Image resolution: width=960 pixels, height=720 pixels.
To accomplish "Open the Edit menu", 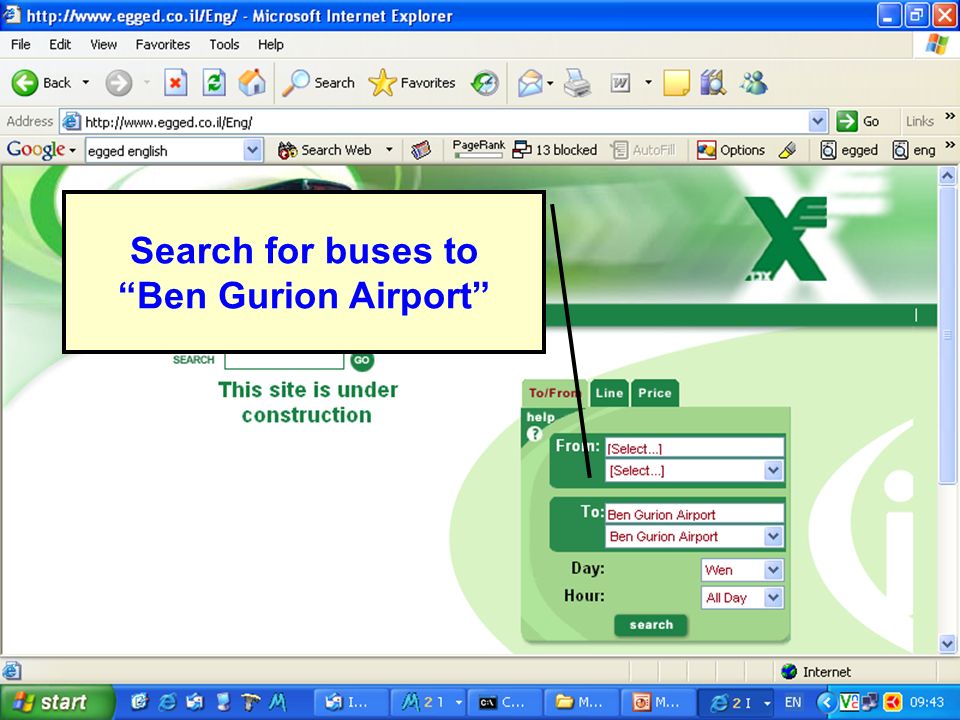I will click(60, 45).
